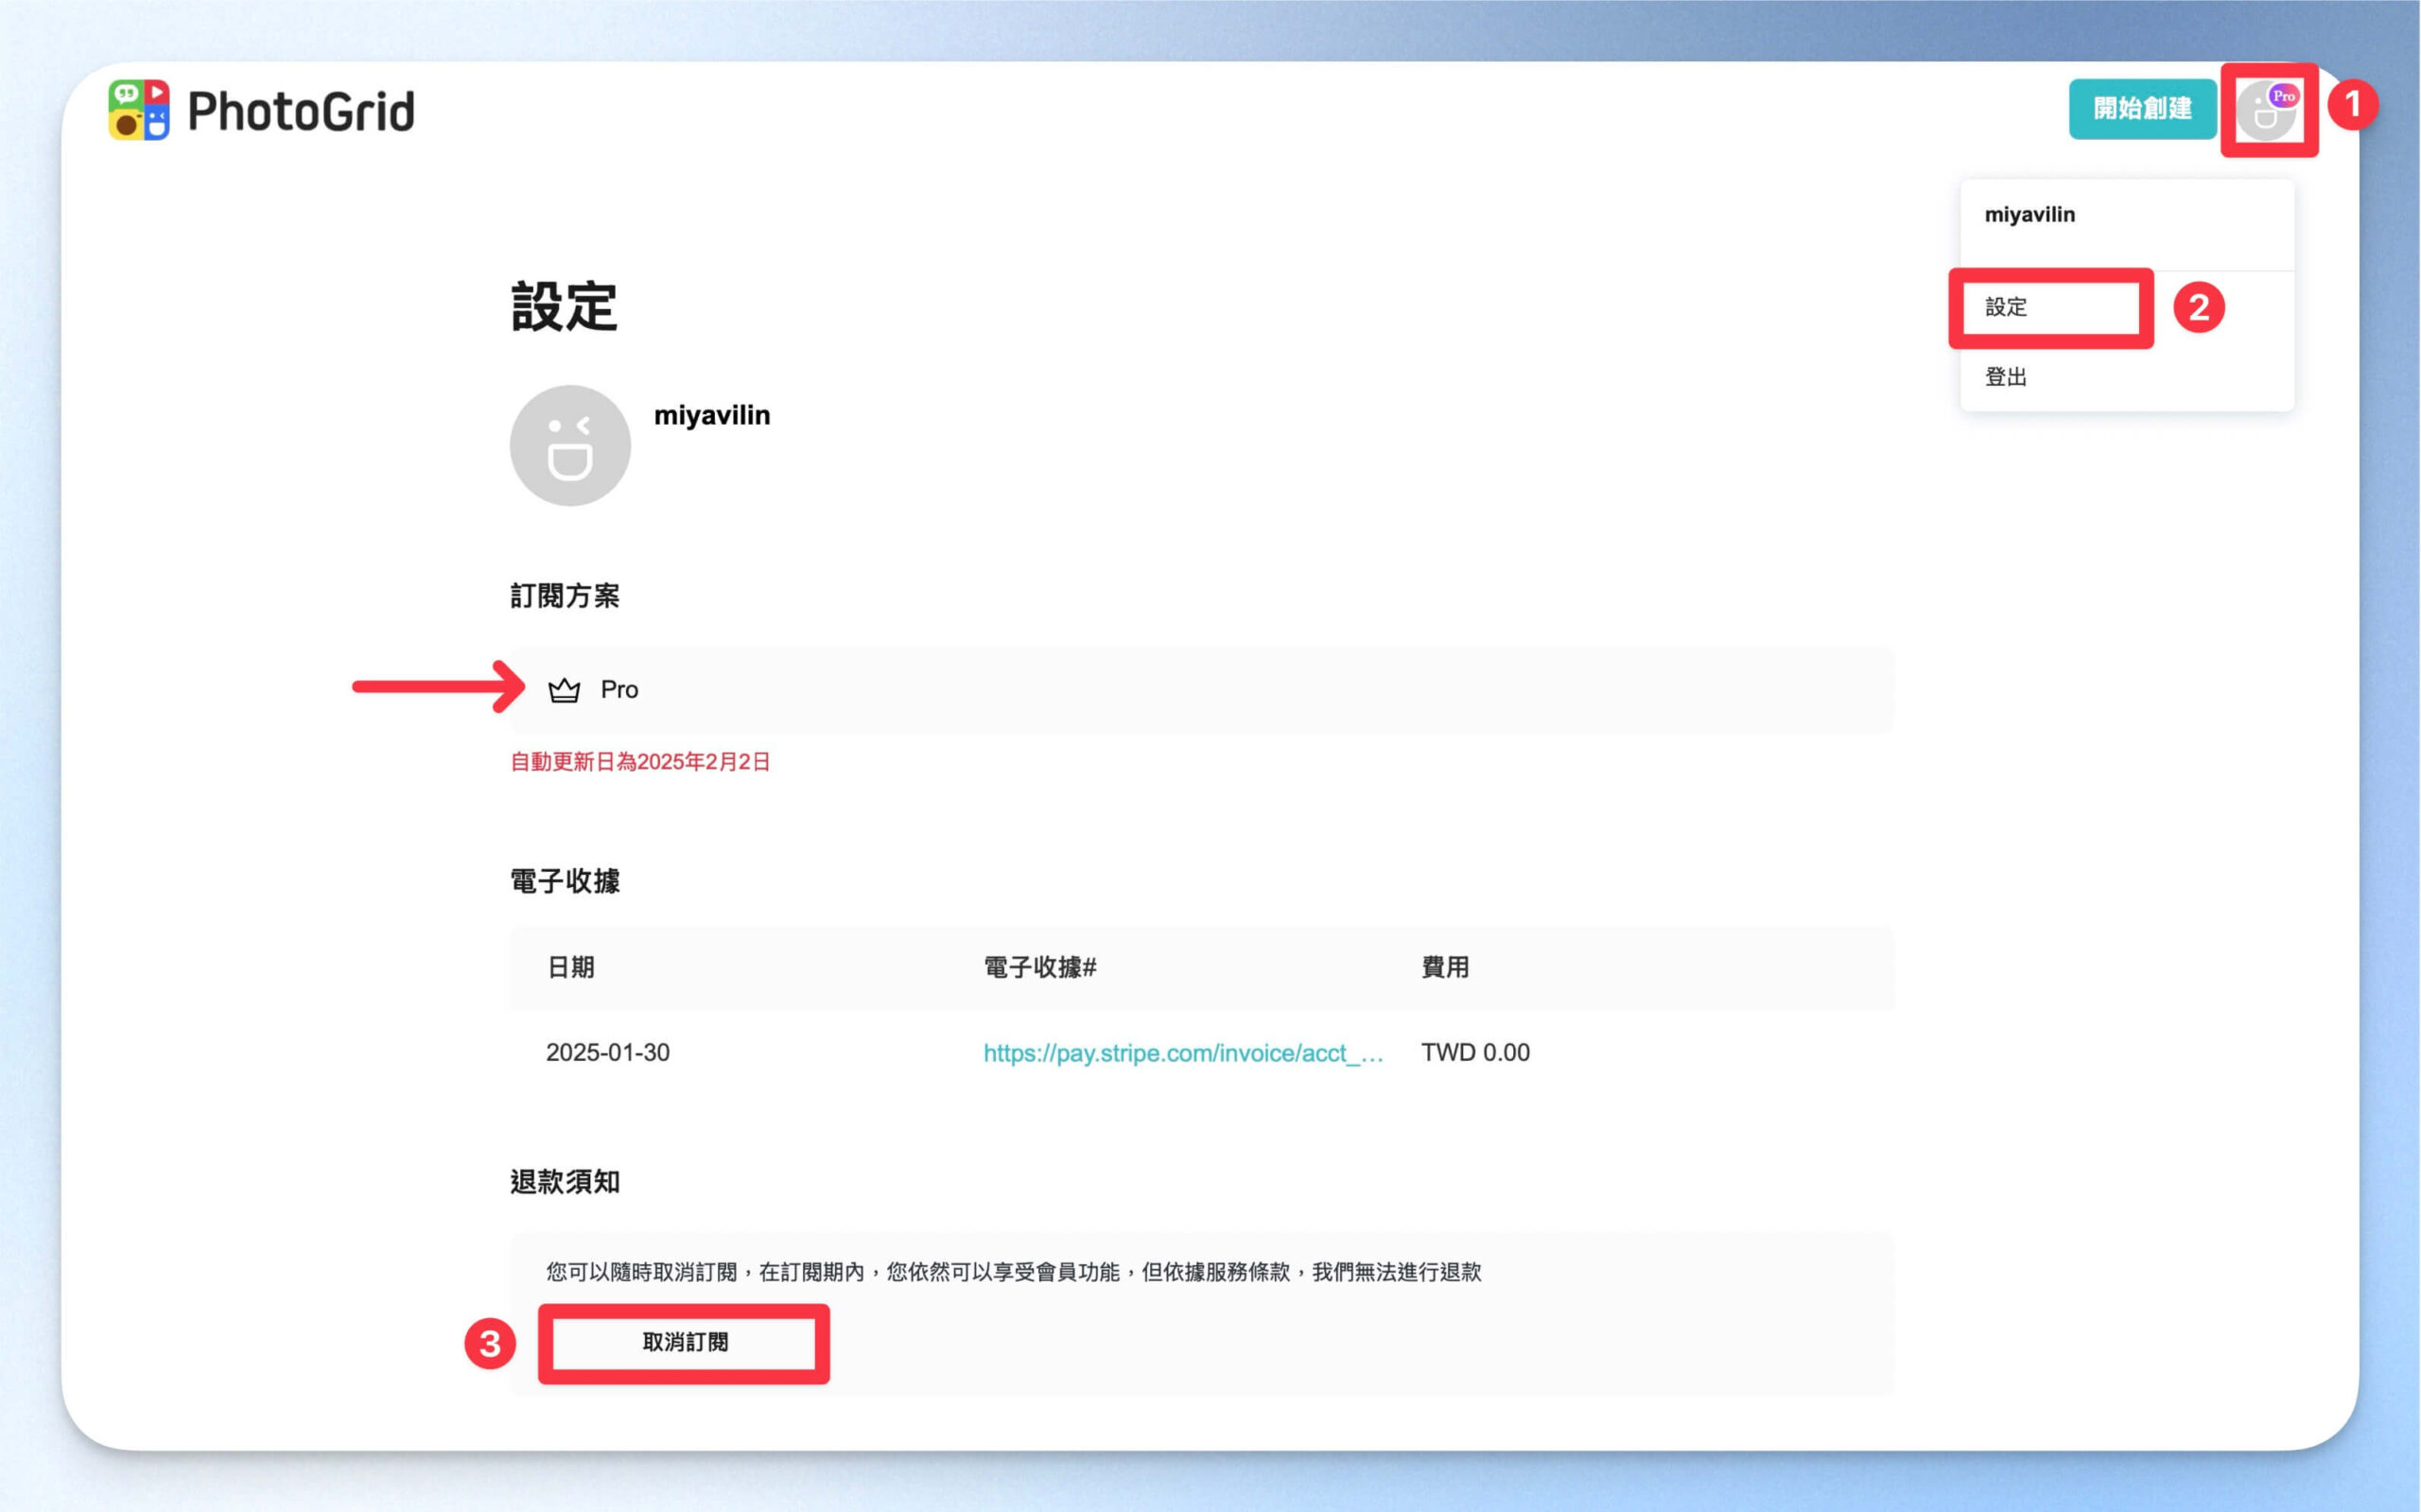Click the PhotoGrid colorful logo icon
Screen dimensions: 2421x1512
pos(139,110)
